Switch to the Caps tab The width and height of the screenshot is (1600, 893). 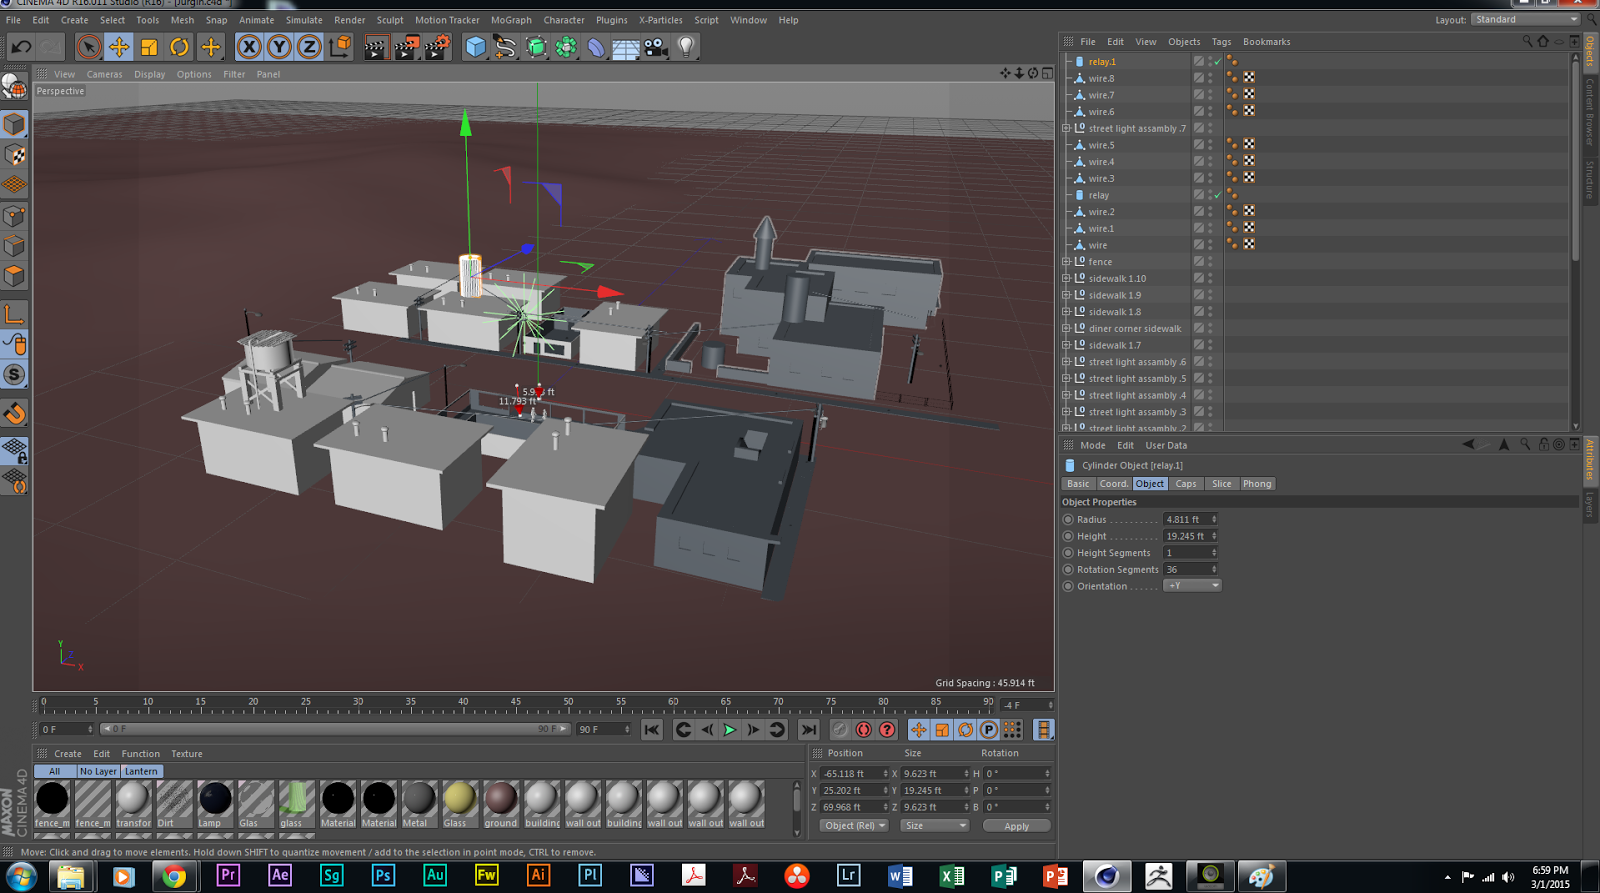tap(1186, 484)
